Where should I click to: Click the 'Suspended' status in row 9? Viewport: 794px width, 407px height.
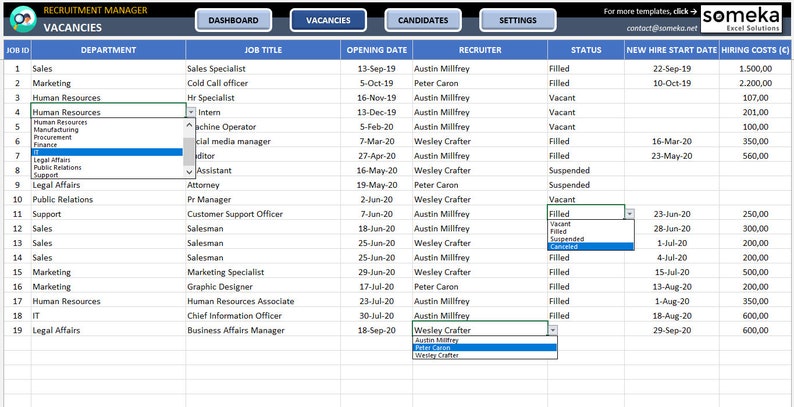click(x=586, y=185)
